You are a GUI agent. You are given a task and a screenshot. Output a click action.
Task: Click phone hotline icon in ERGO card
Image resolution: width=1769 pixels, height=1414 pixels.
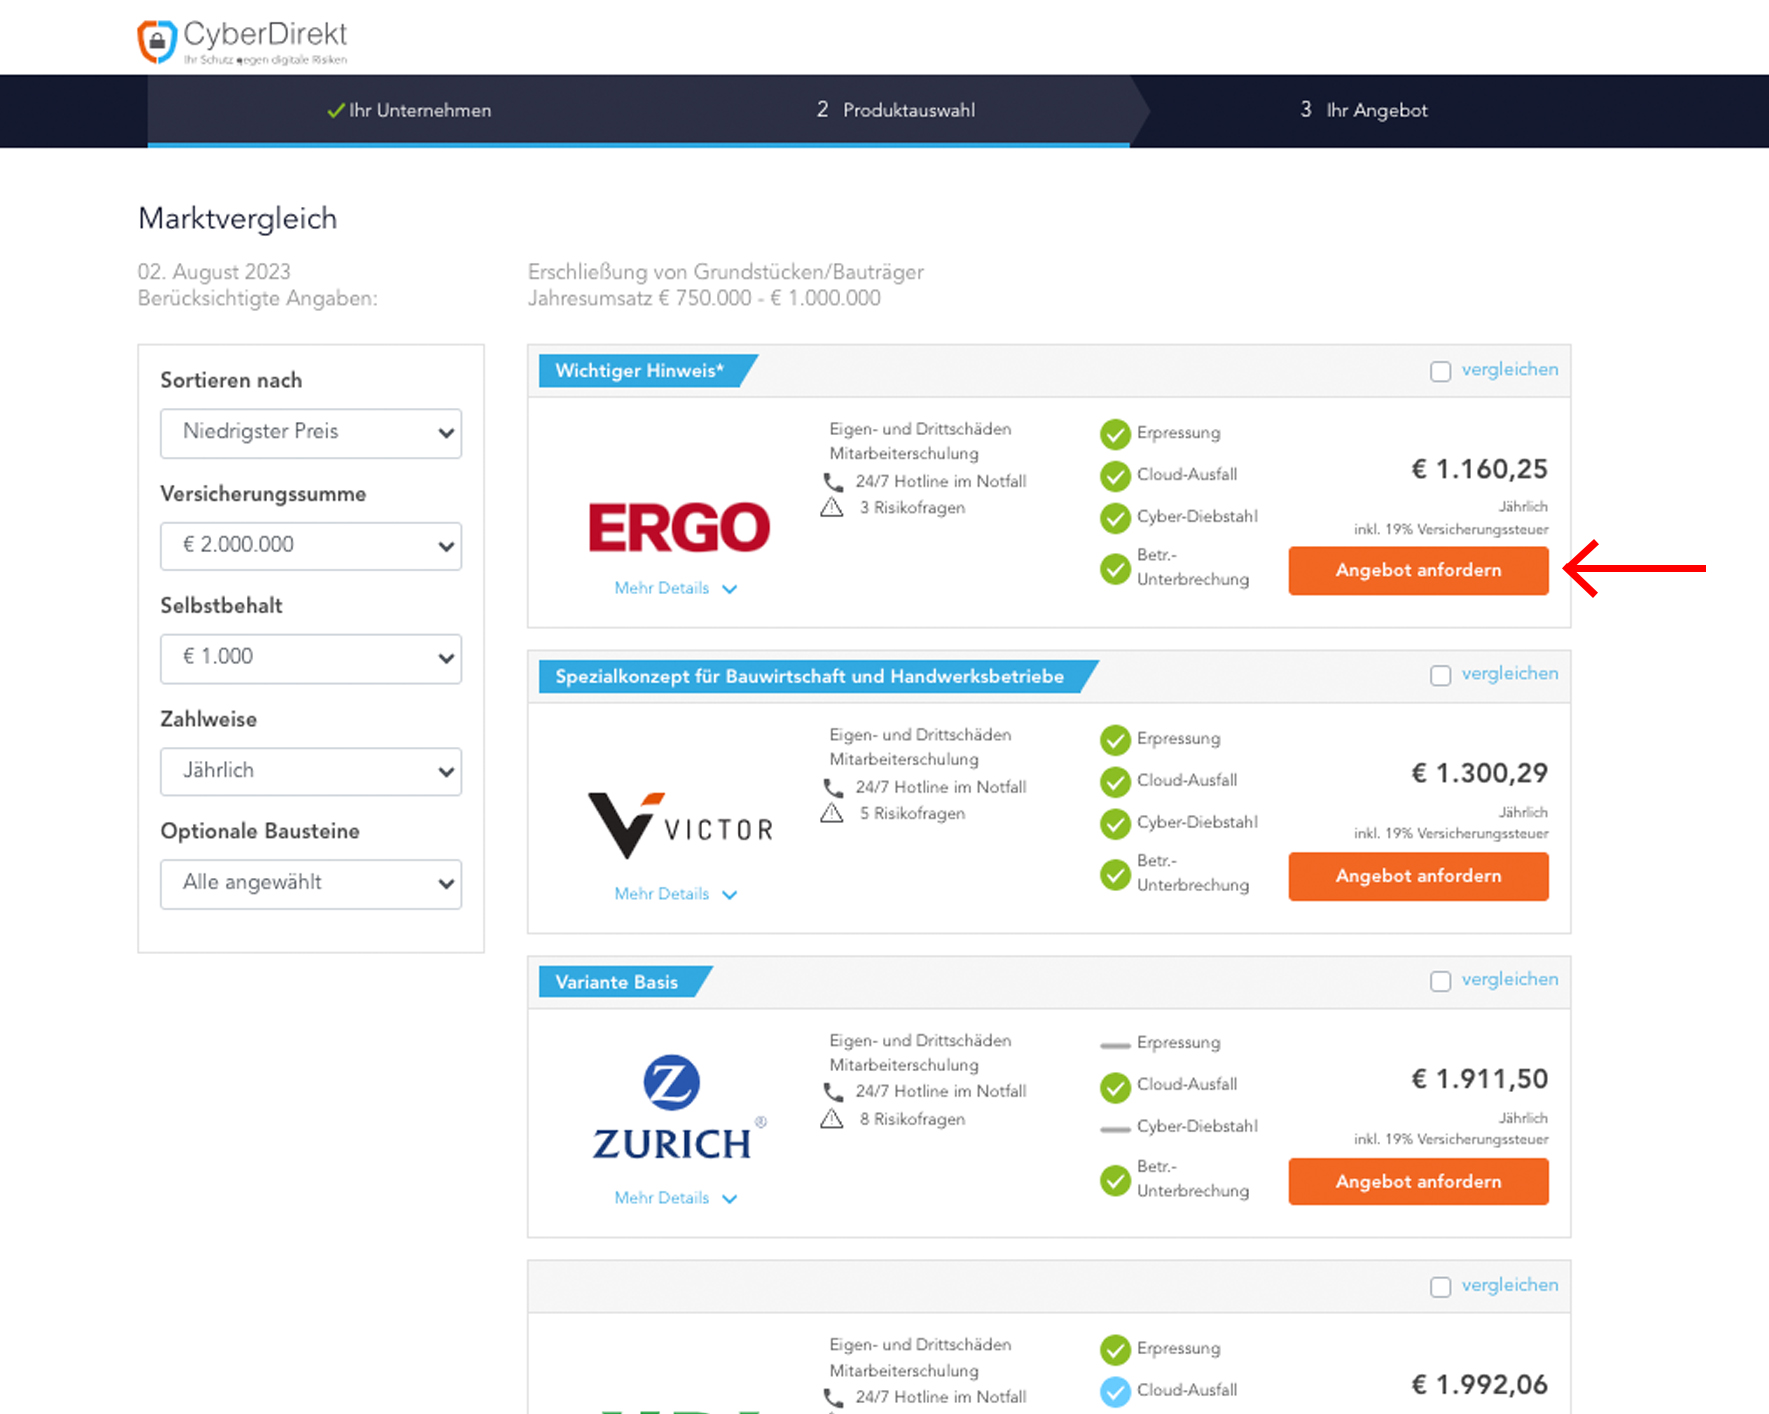[833, 482]
